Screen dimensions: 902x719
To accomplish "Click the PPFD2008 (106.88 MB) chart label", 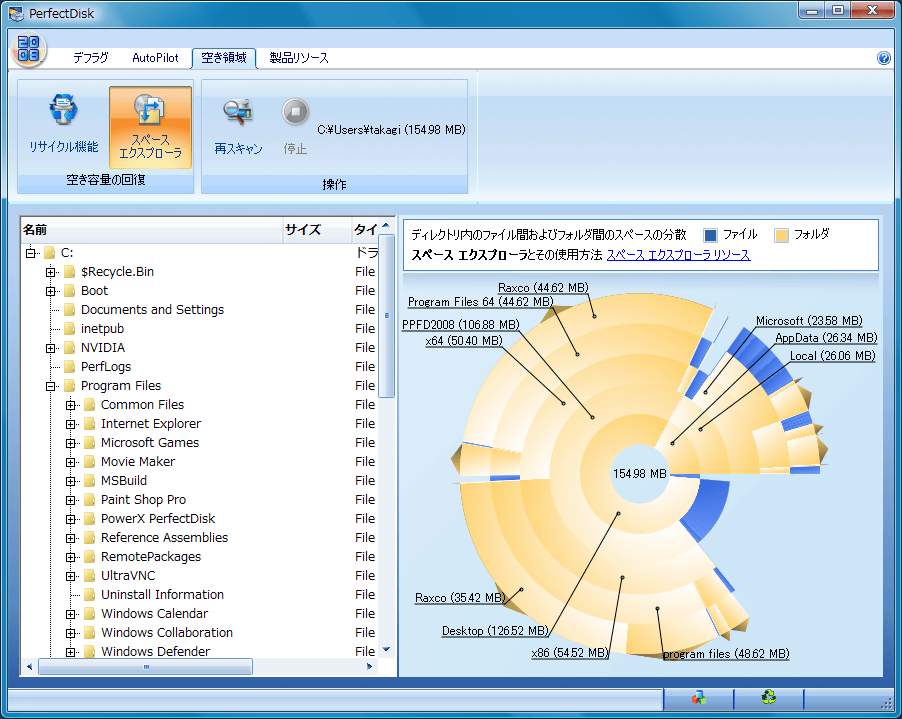I will 460,324.
